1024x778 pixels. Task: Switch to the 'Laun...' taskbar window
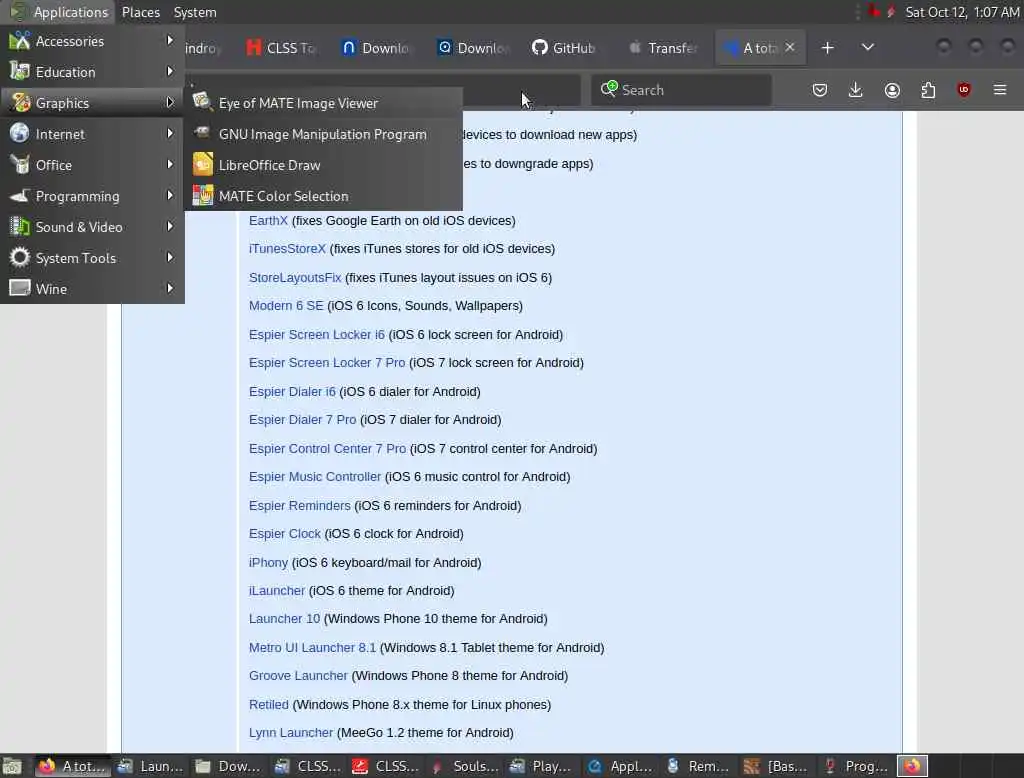click(x=151, y=766)
